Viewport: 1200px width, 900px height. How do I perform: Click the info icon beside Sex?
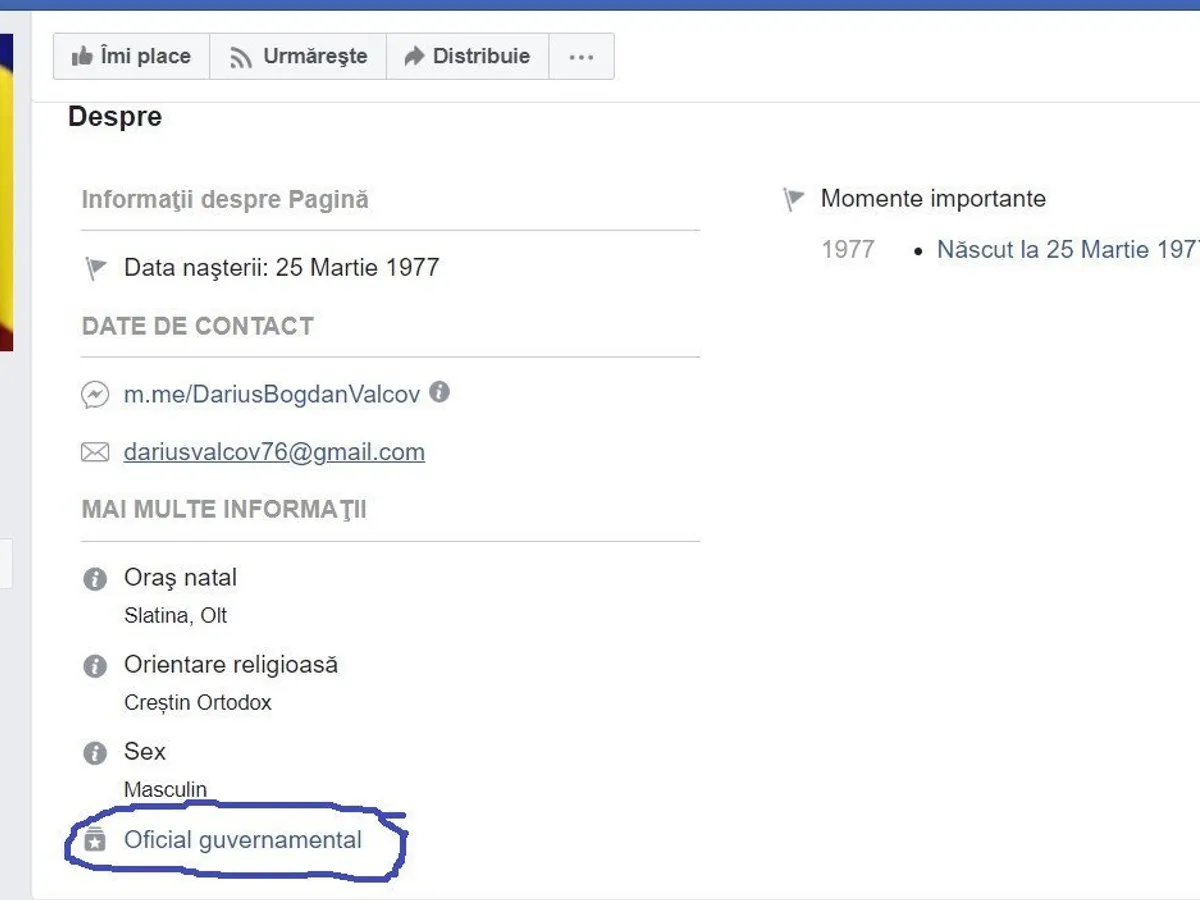[95, 753]
